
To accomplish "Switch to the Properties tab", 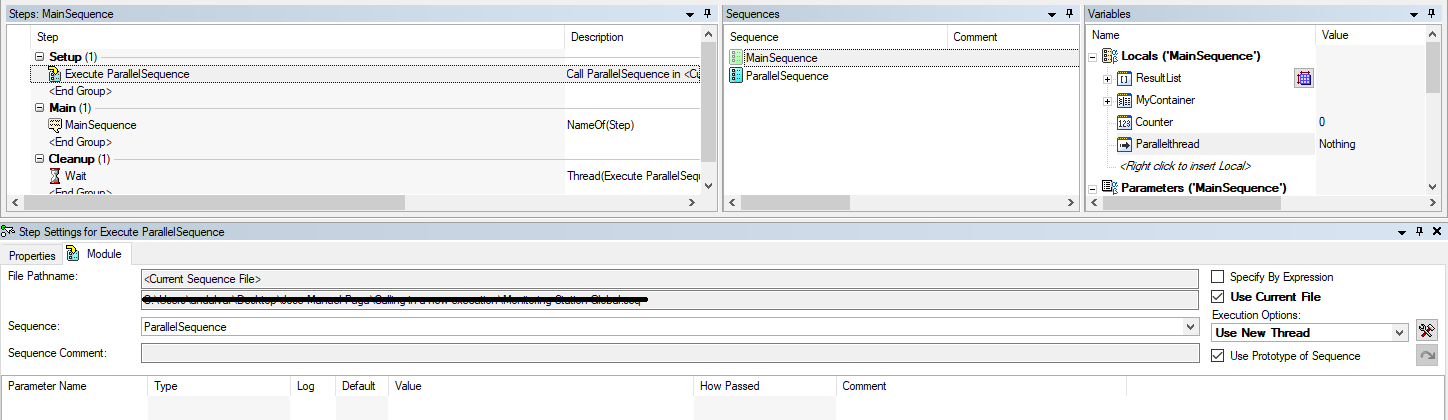I will click(32, 255).
